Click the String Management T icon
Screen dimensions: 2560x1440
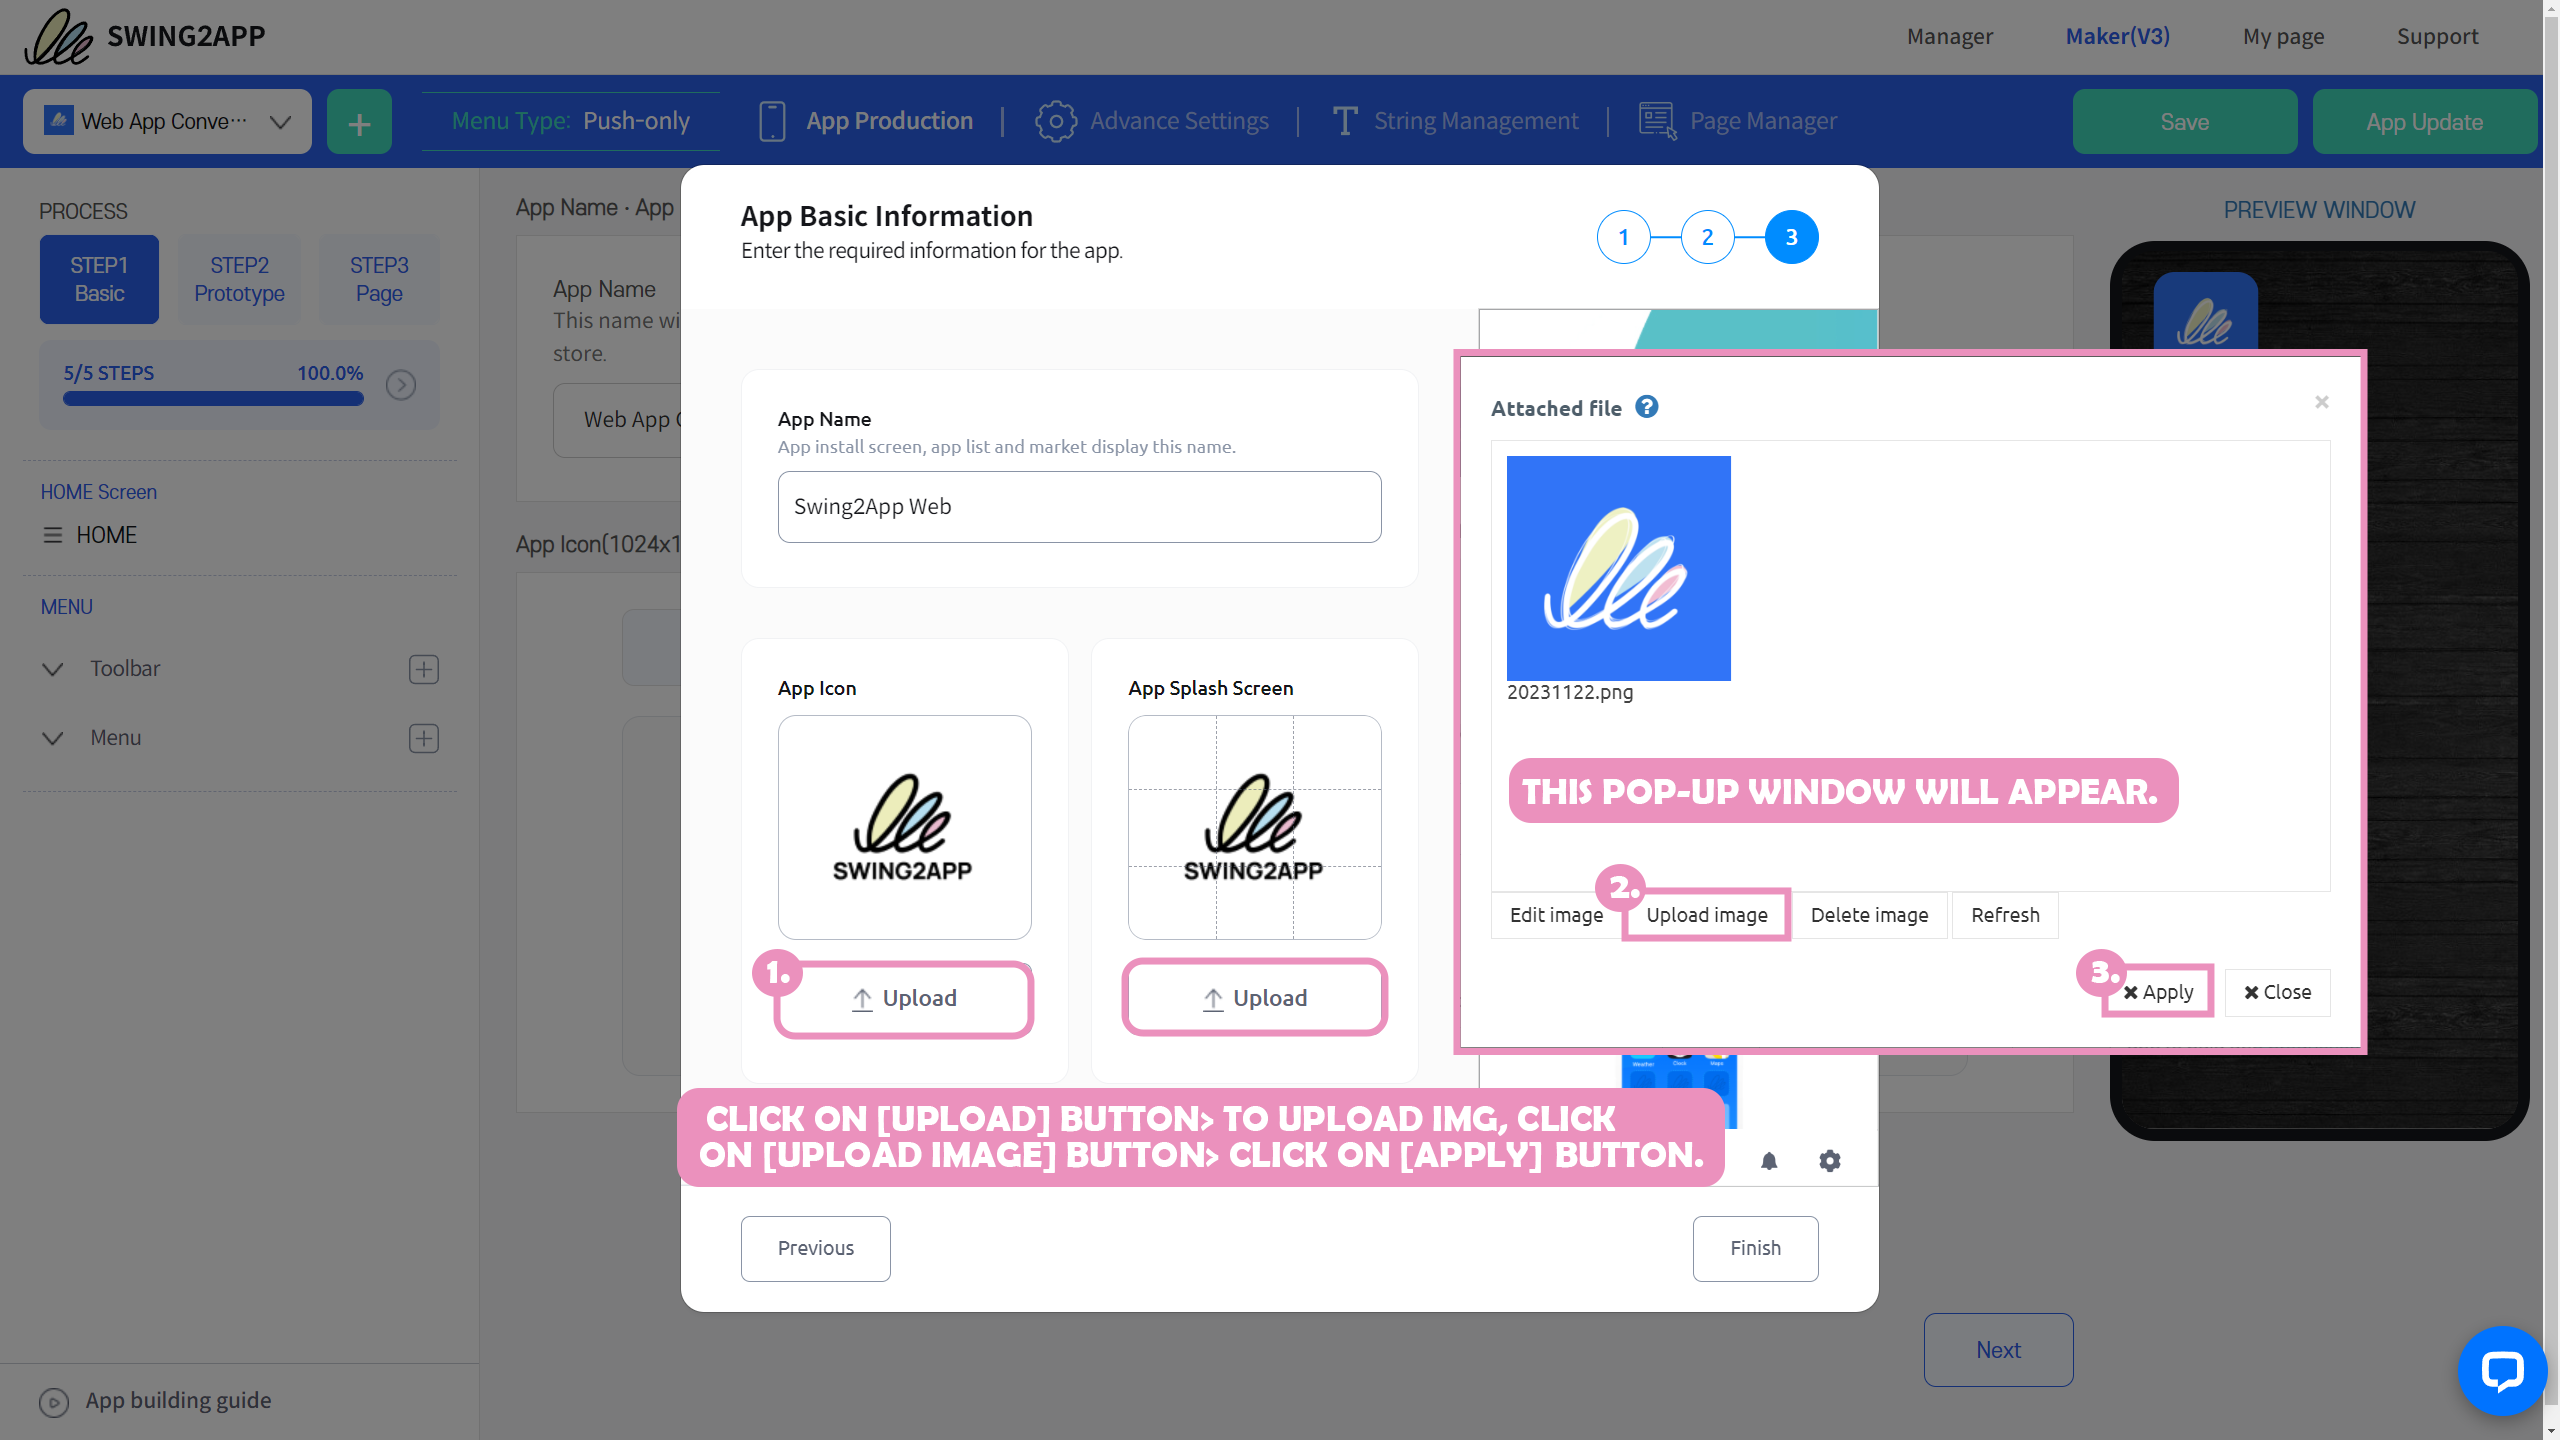tap(1345, 121)
